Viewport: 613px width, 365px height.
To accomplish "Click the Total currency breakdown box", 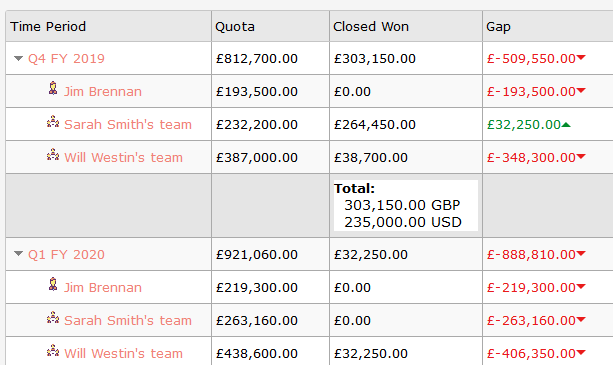I will coord(406,206).
